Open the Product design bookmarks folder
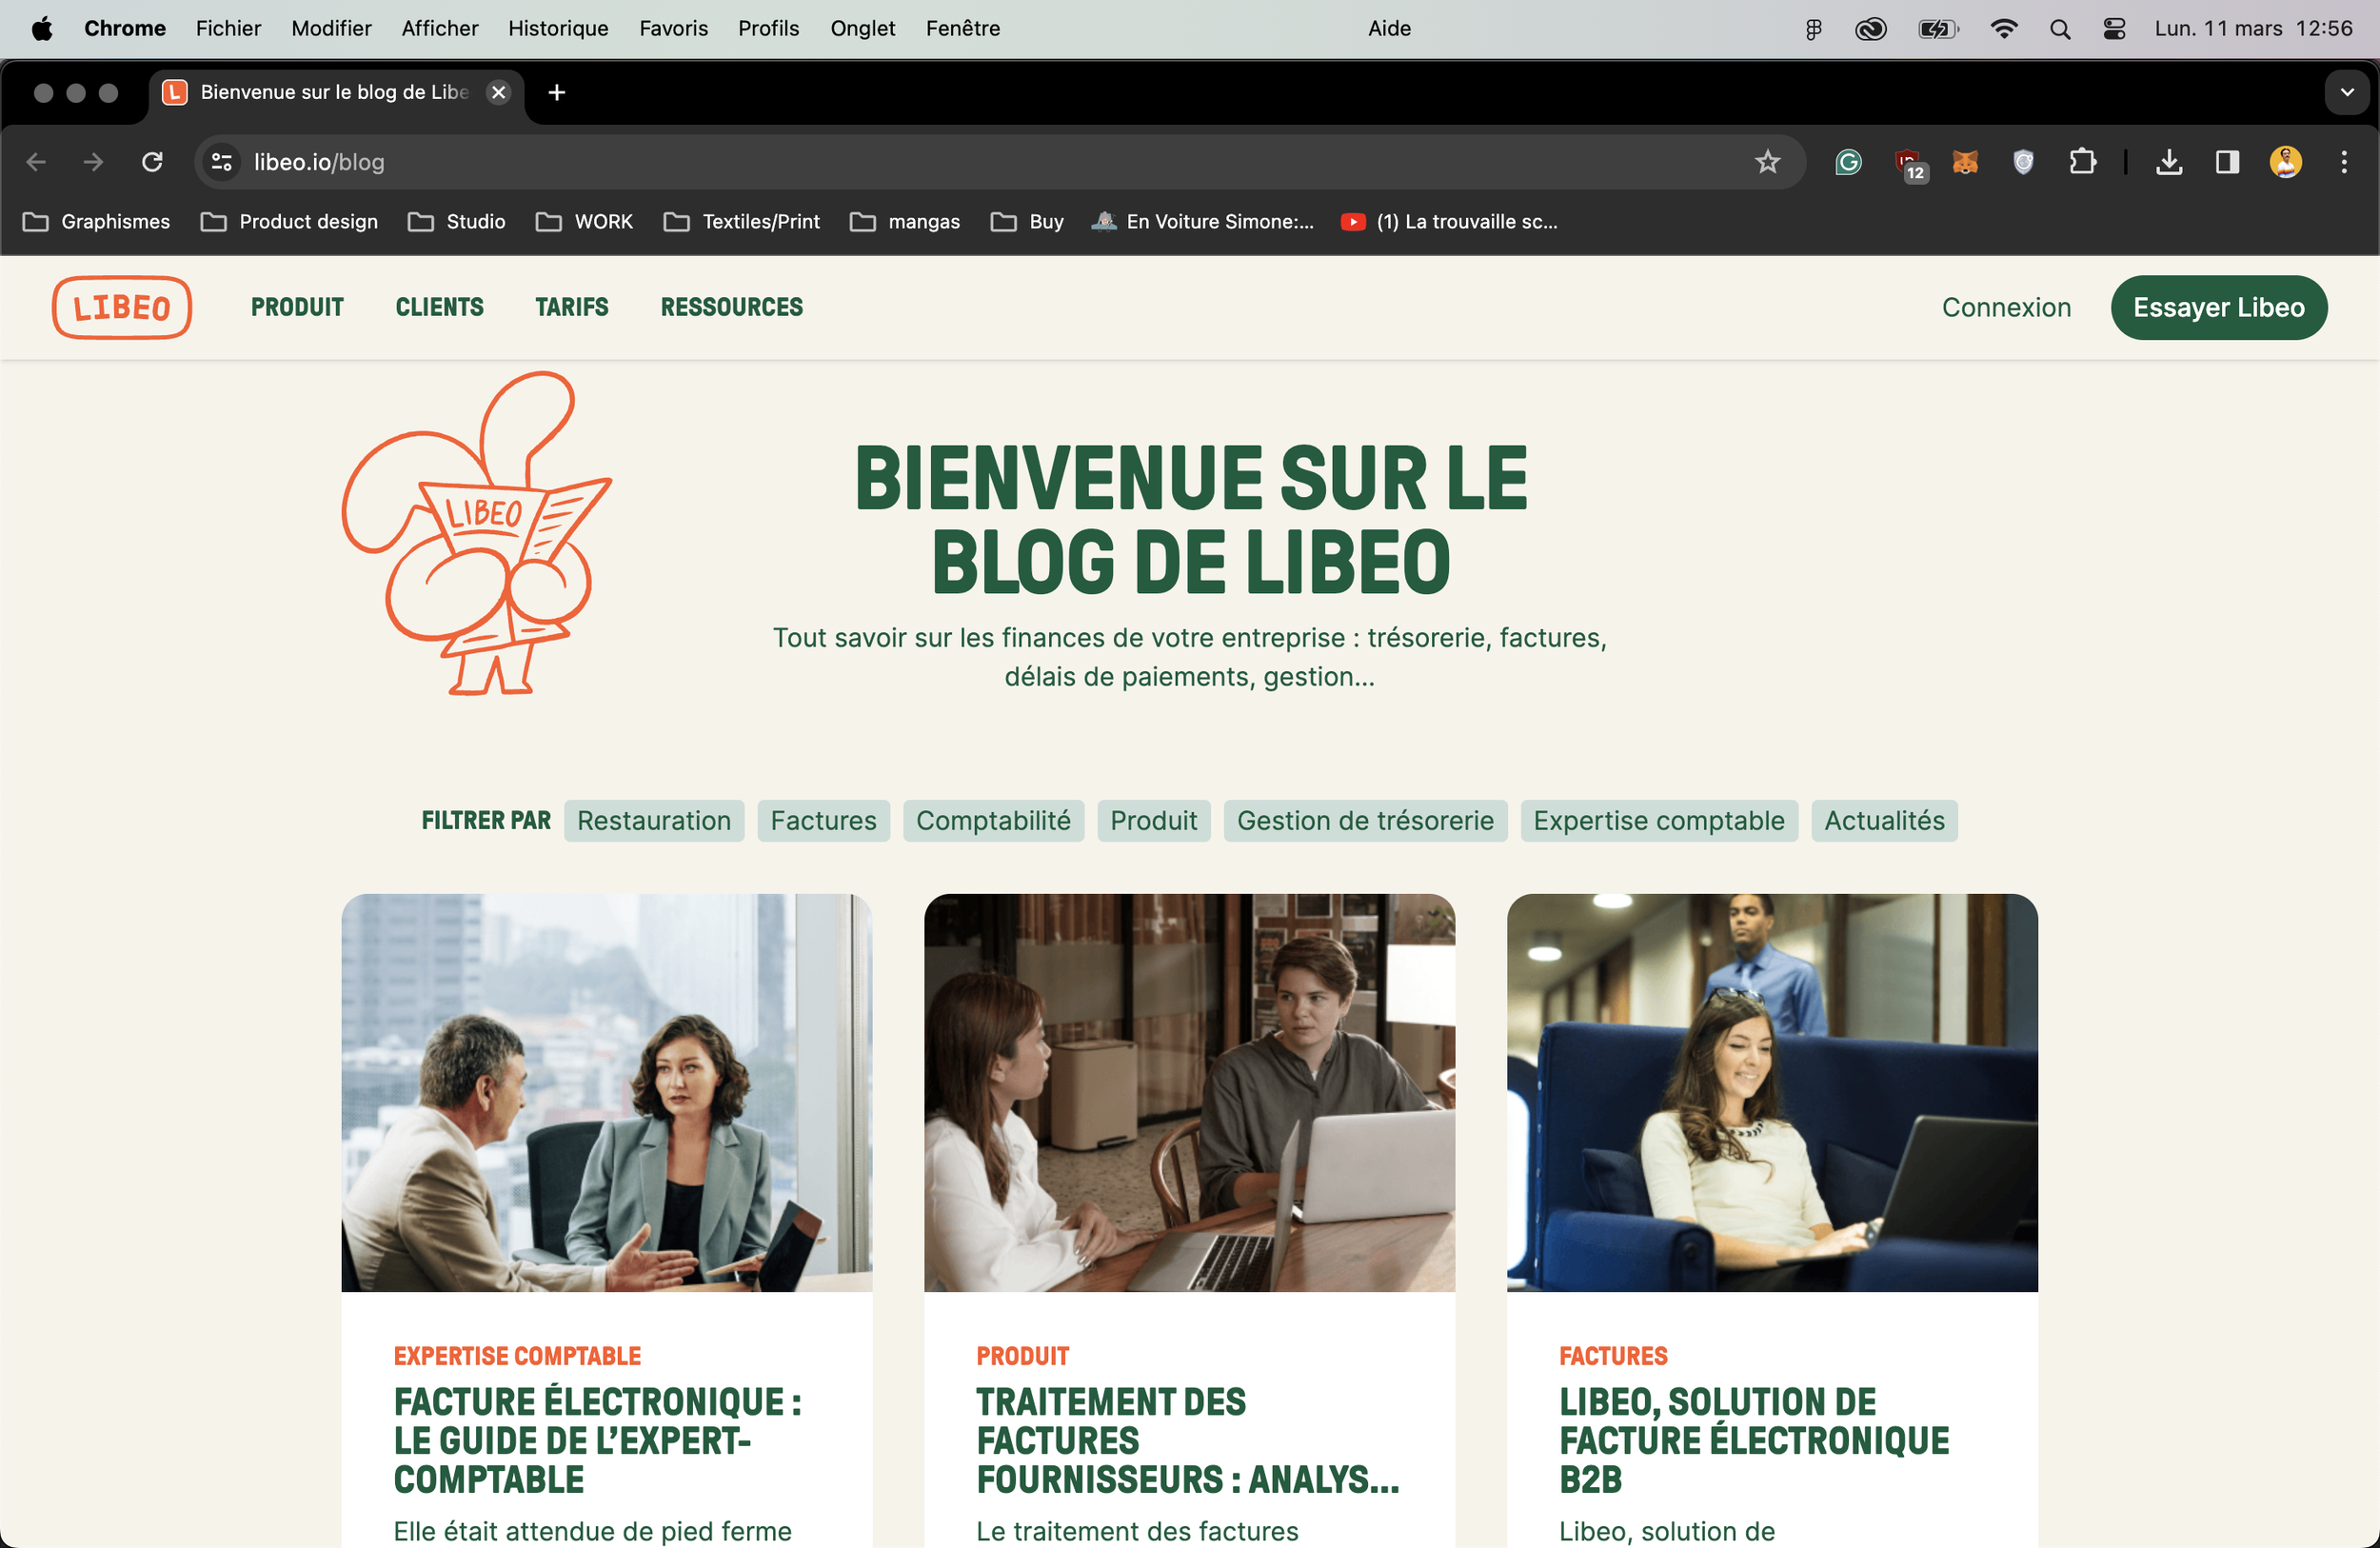This screenshot has width=2380, height=1548. [290, 221]
